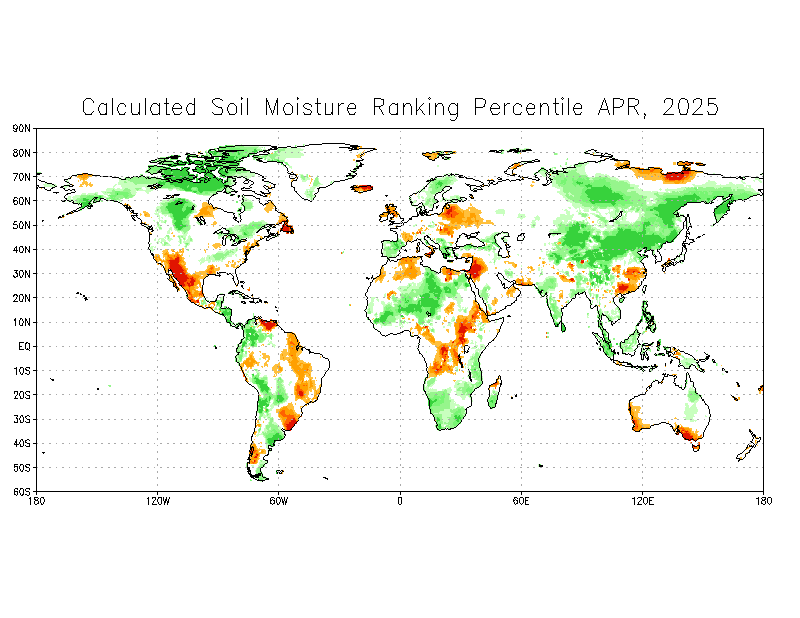
Task: Click the 50S latitude label
Action: coord(22,468)
